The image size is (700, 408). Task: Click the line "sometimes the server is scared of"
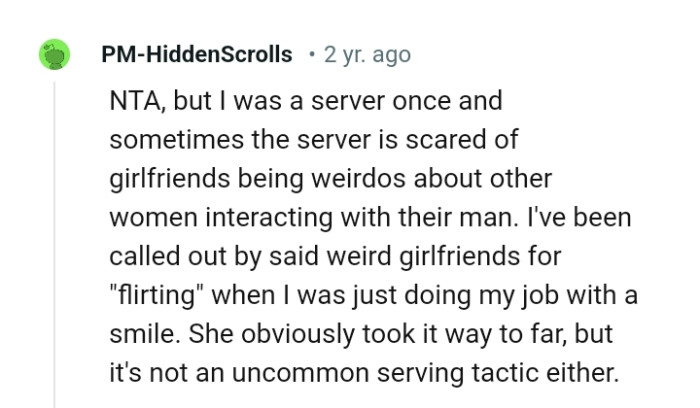pos(313,139)
